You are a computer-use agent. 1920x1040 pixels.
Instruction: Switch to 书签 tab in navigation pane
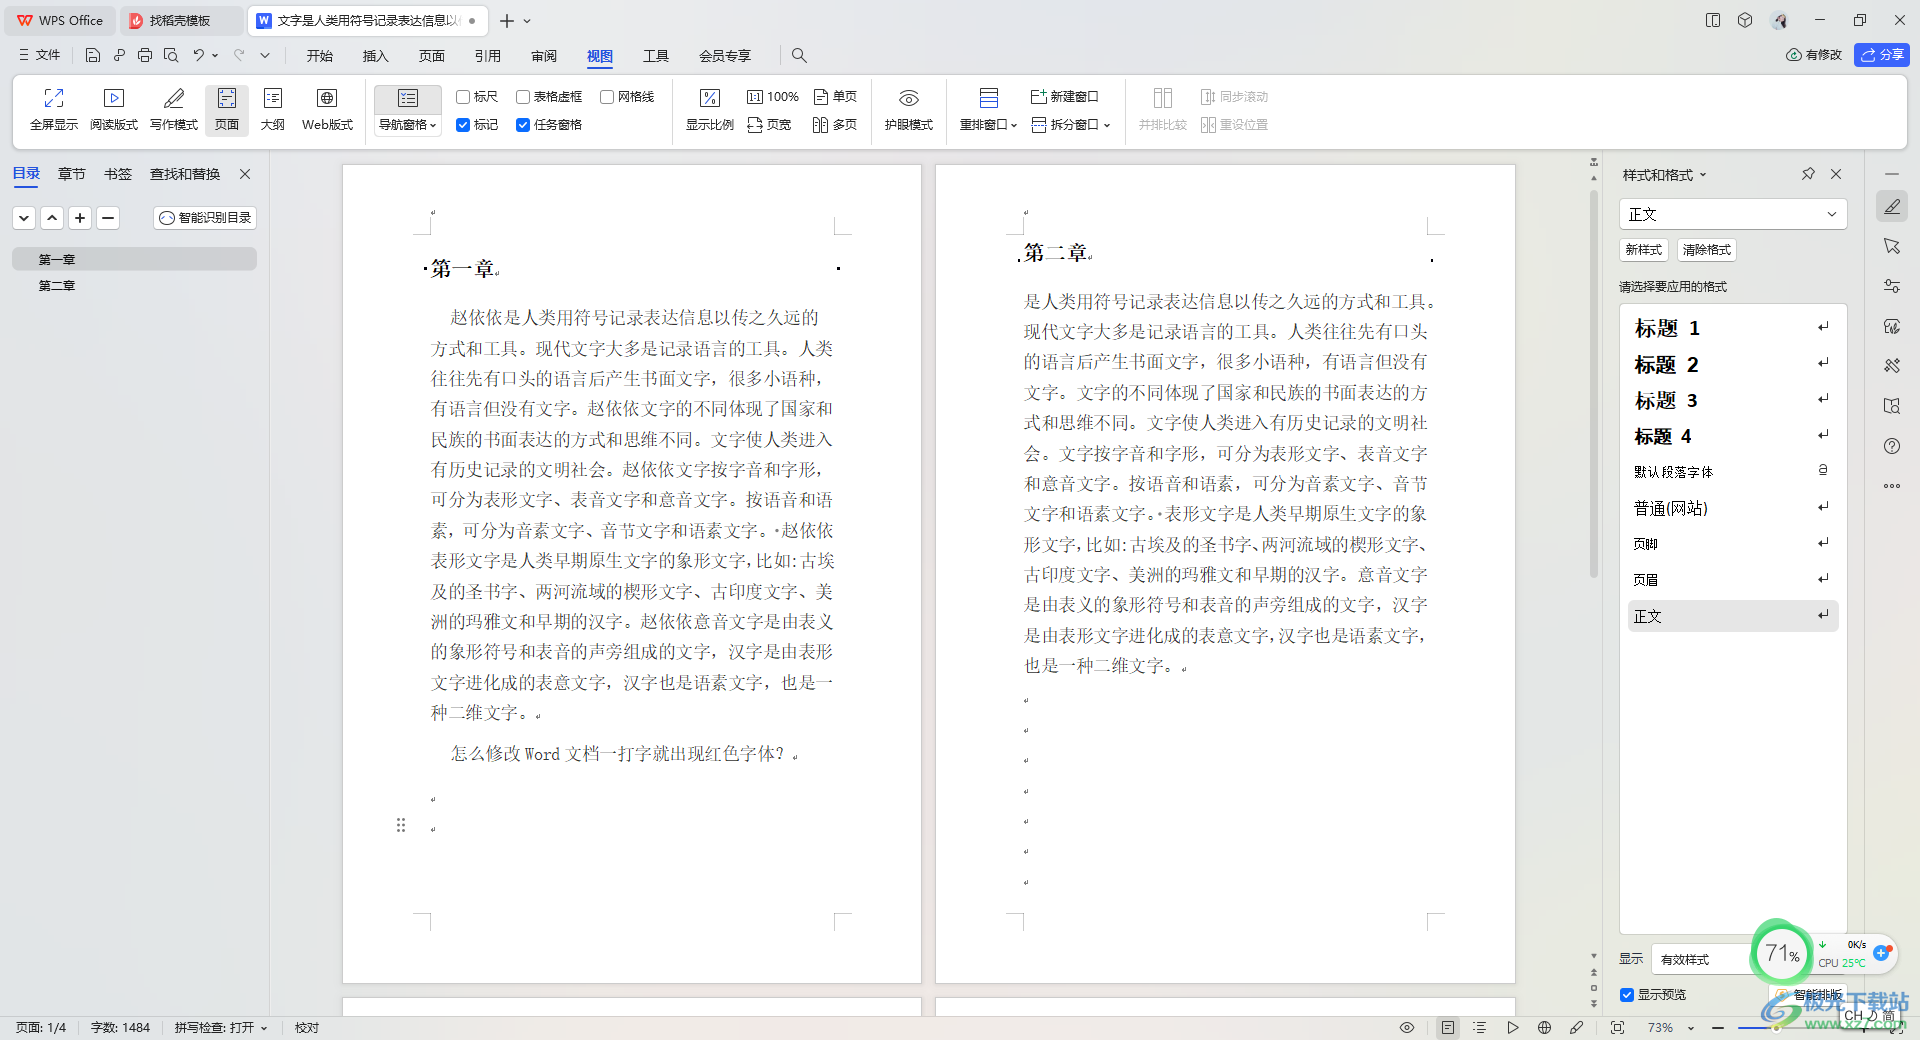pos(118,174)
